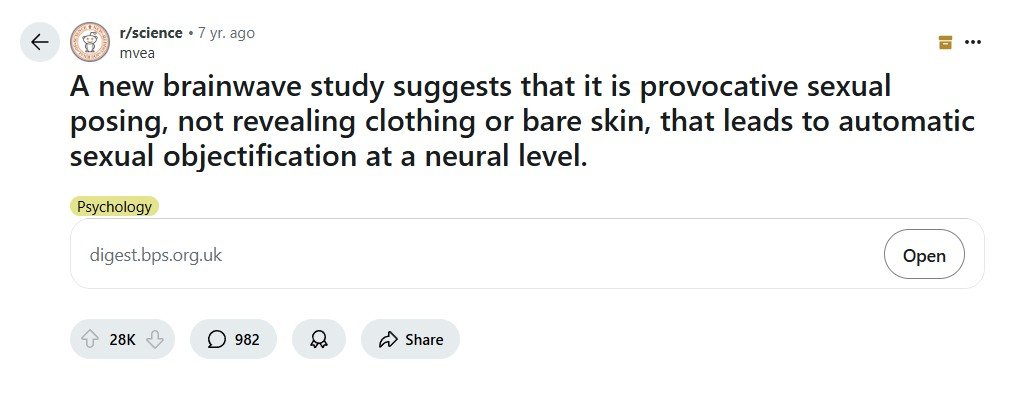Screen dimensions: 1013x395
Task: Click the brainwave study post title
Action: (522, 122)
